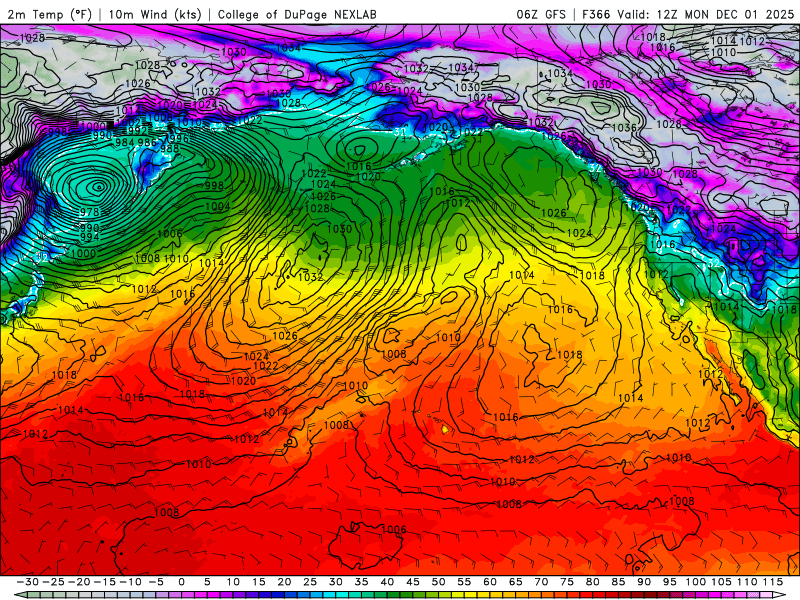The height and width of the screenshot is (600, 800).
Task: Click the 15 value on the temperature scale
Action: click(x=259, y=582)
